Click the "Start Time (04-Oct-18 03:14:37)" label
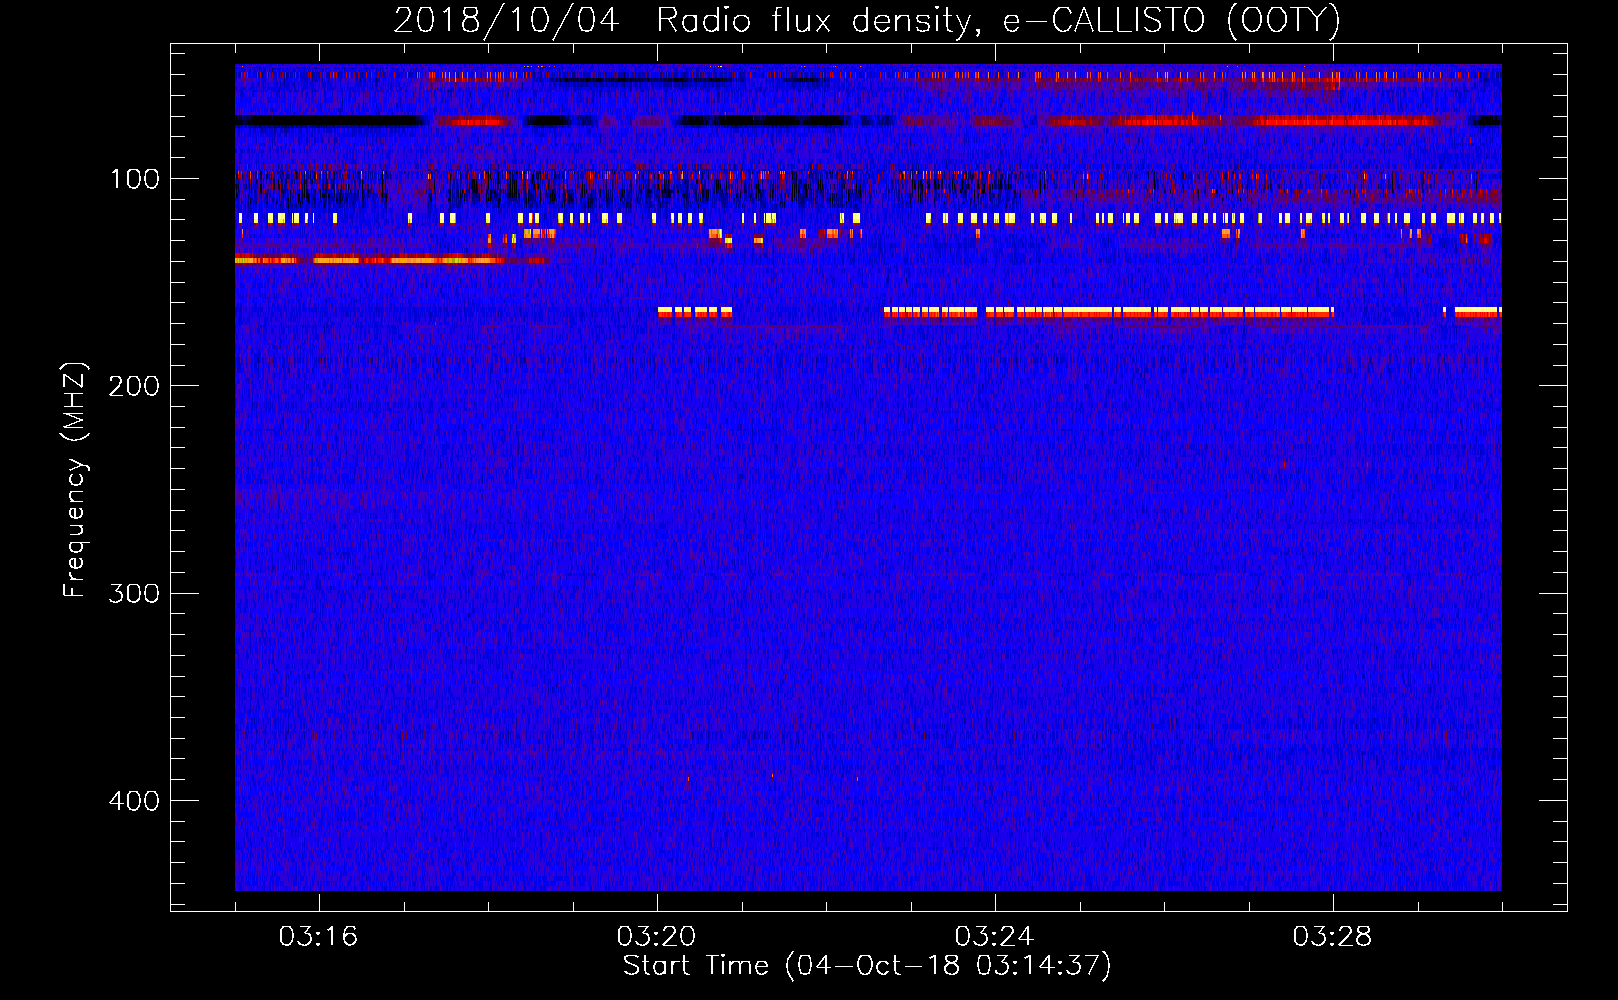This screenshot has height=1000, width=1618. [867, 966]
